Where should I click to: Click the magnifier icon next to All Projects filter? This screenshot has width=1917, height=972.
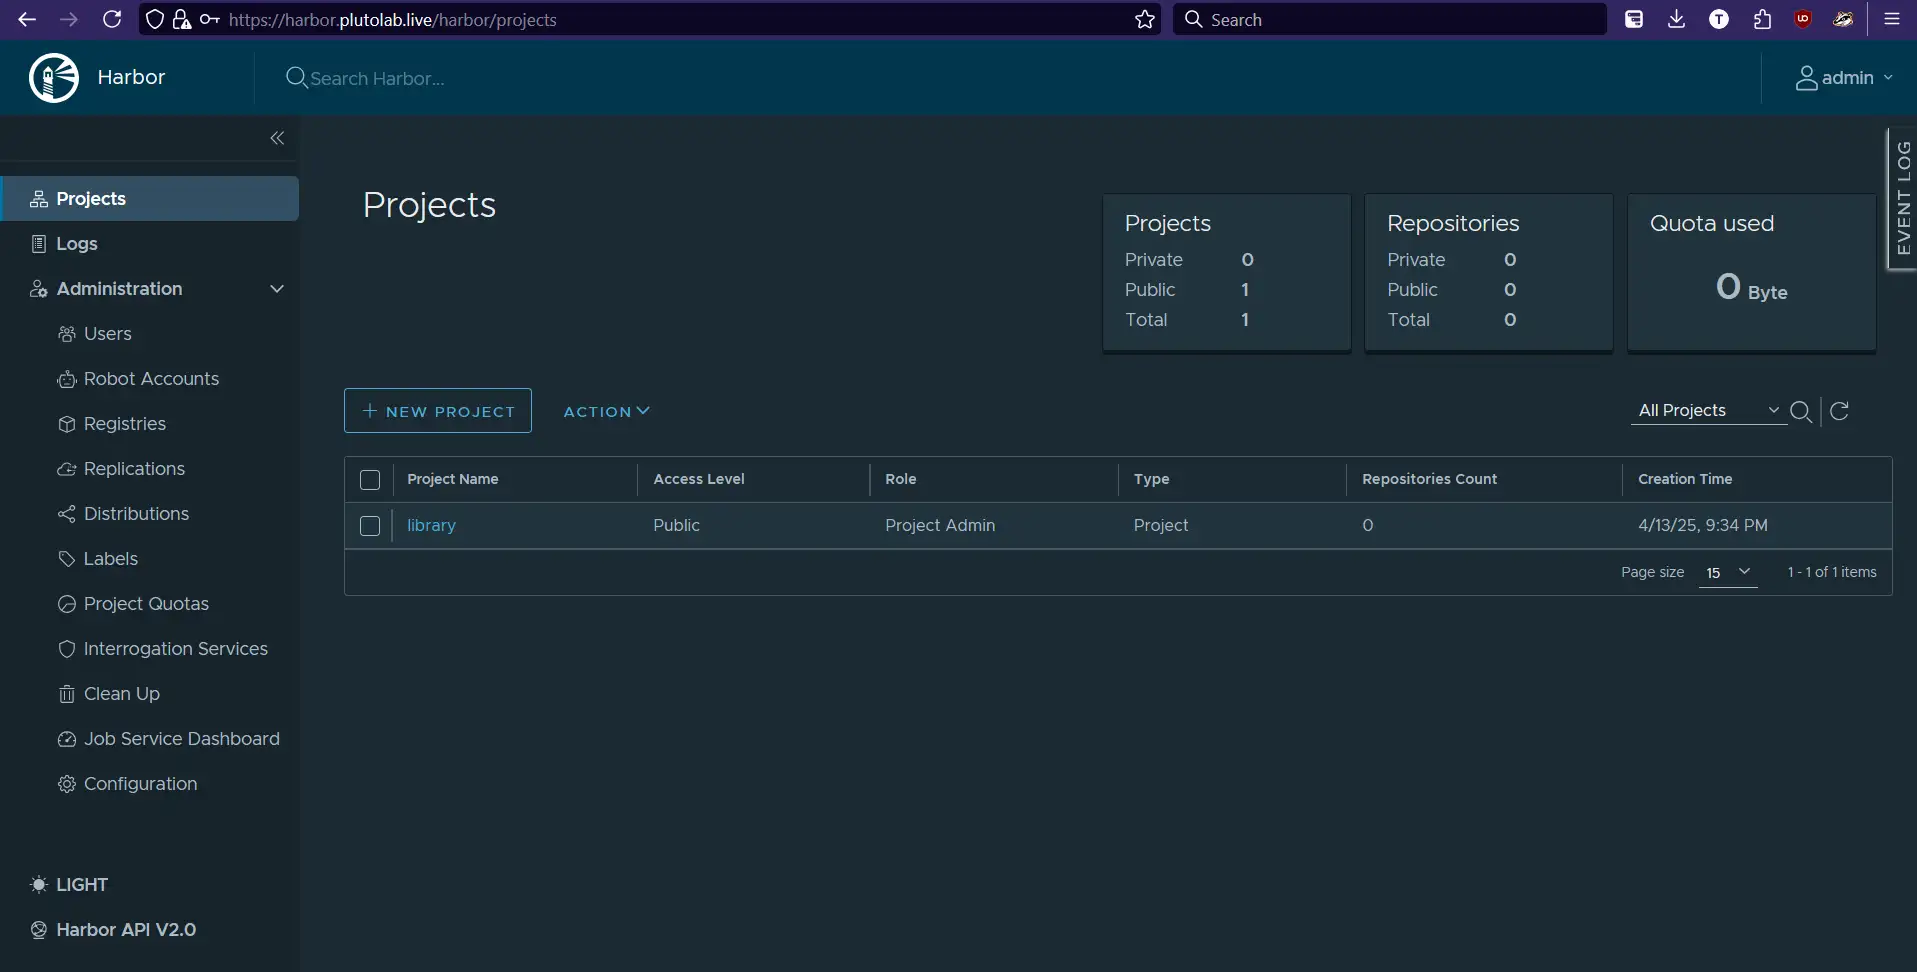click(x=1803, y=411)
